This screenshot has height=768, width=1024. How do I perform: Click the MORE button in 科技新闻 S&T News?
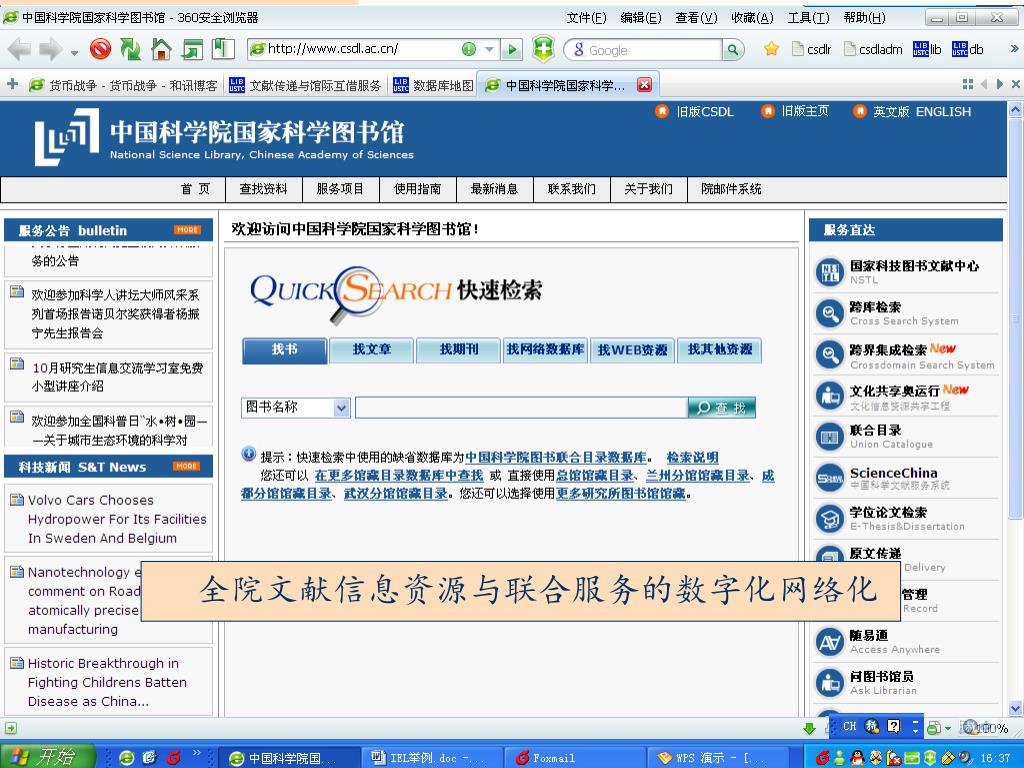point(187,466)
